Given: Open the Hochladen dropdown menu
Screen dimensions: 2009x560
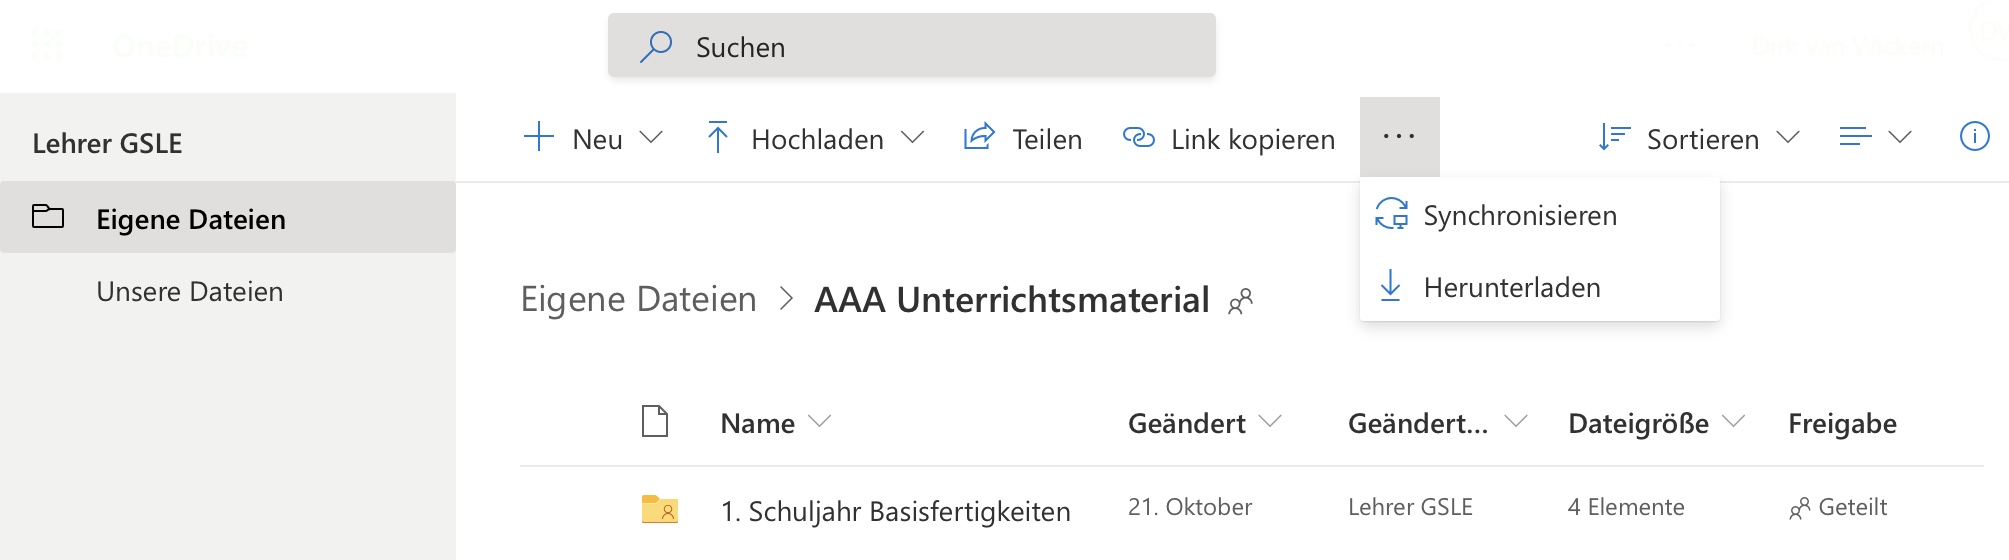Looking at the screenshot, I should pos(912,138).
